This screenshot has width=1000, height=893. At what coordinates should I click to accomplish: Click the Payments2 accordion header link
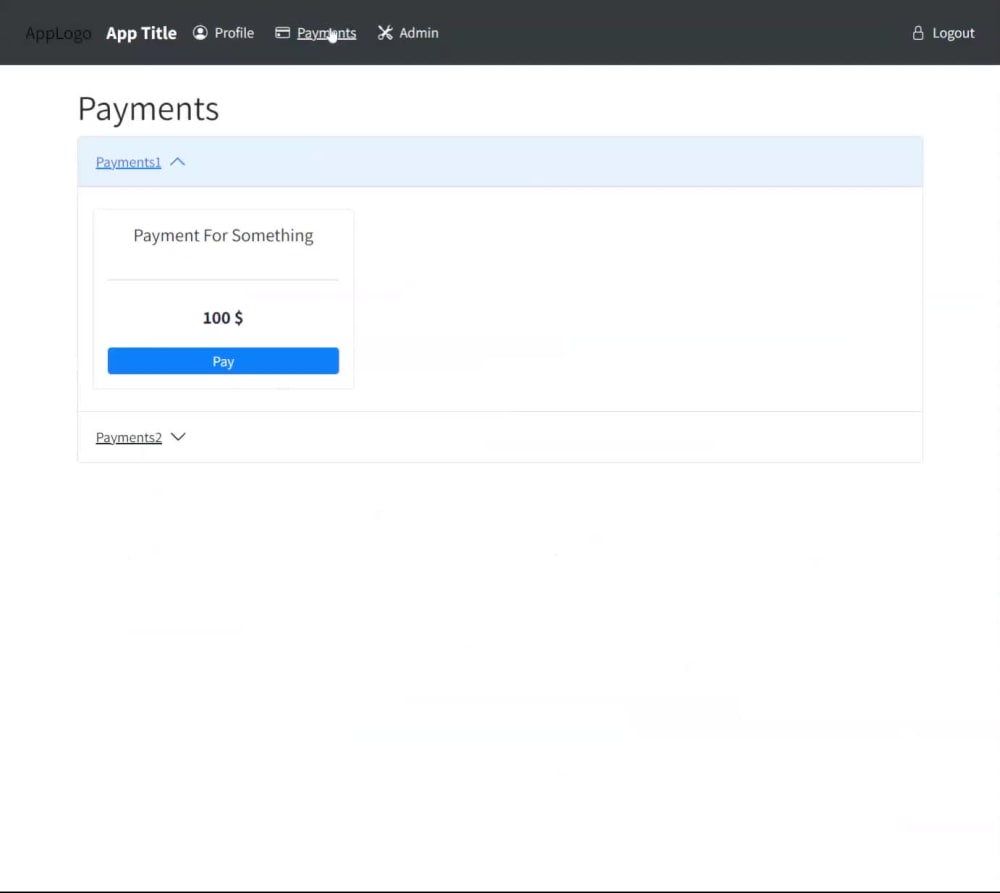pyautogui.click(x=129, y=437)
